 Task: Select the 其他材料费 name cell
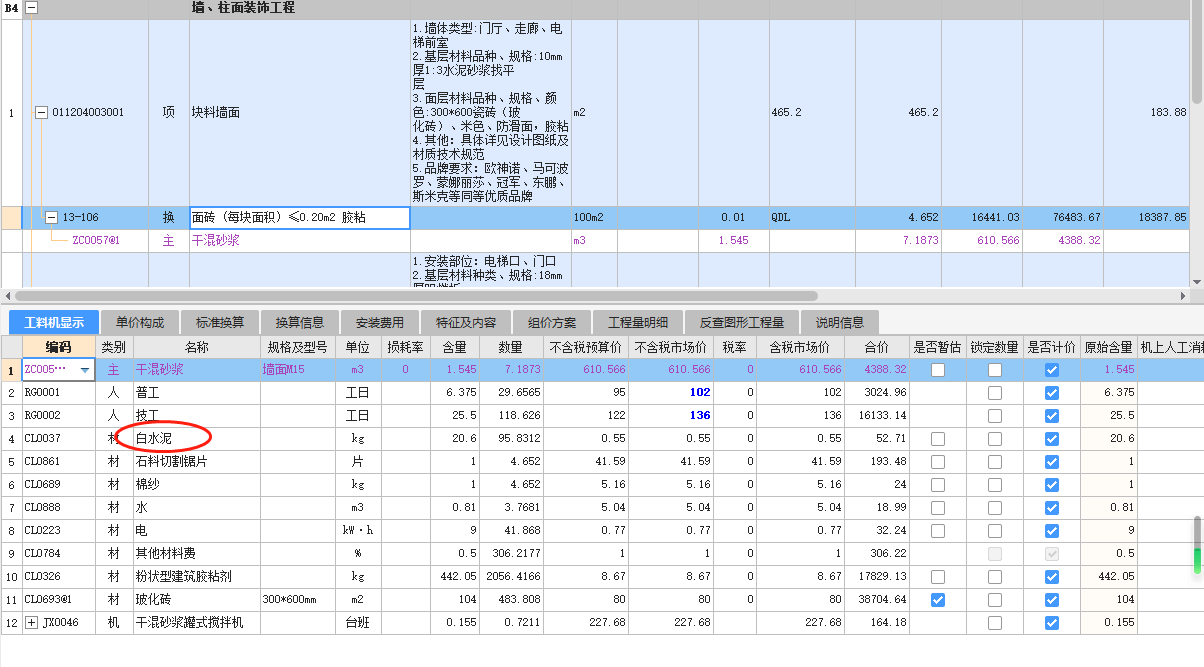[196, 554]
